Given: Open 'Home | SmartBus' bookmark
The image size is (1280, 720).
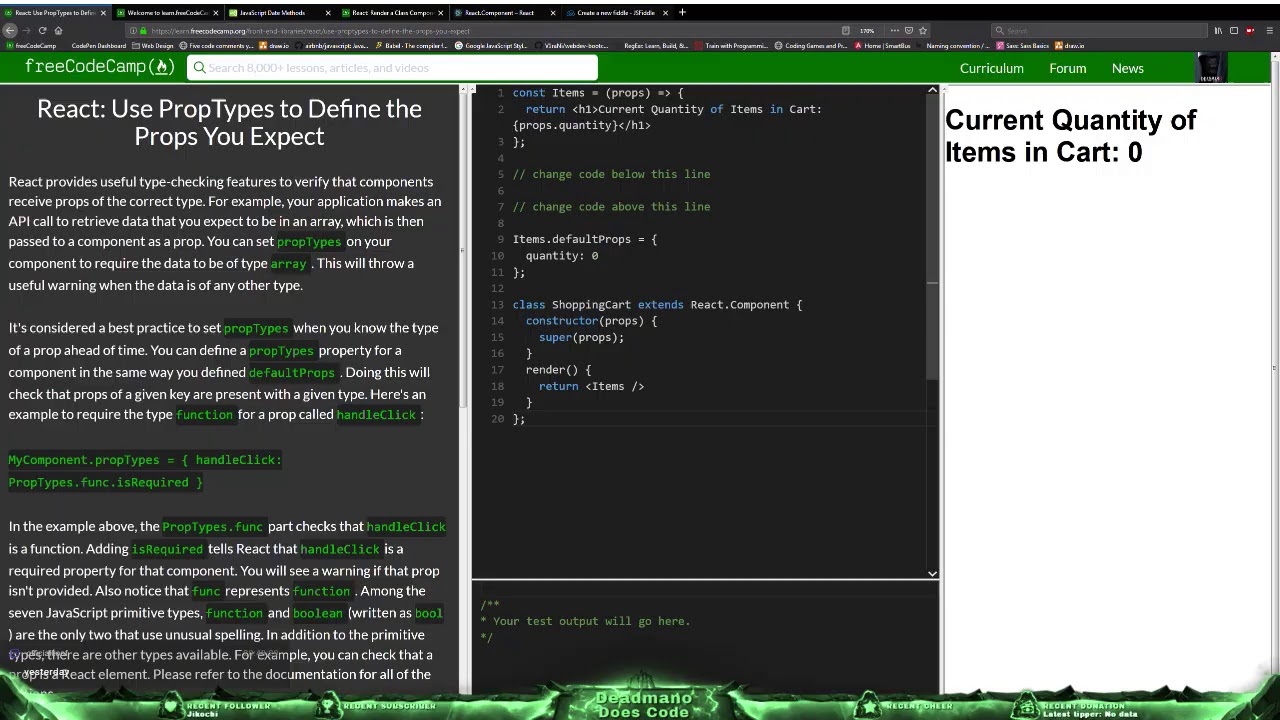Looking at the screenshot, I should click(x=881, y=46).
